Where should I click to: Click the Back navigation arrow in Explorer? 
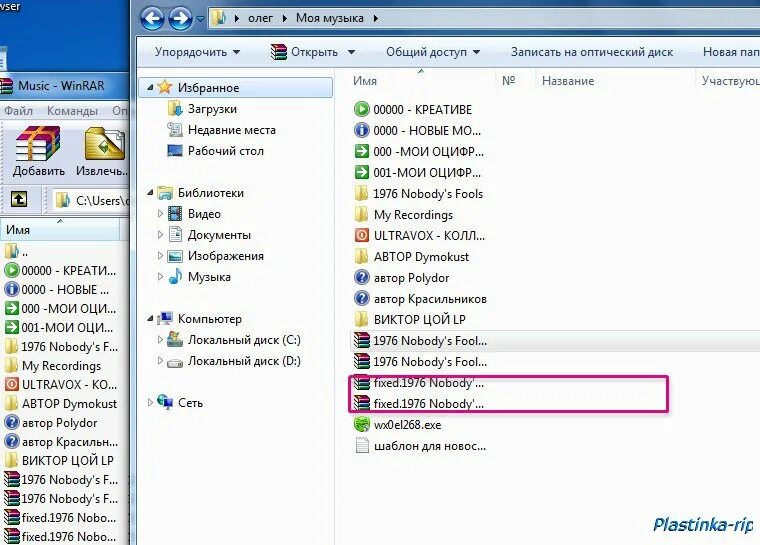[x=152, y=18]
